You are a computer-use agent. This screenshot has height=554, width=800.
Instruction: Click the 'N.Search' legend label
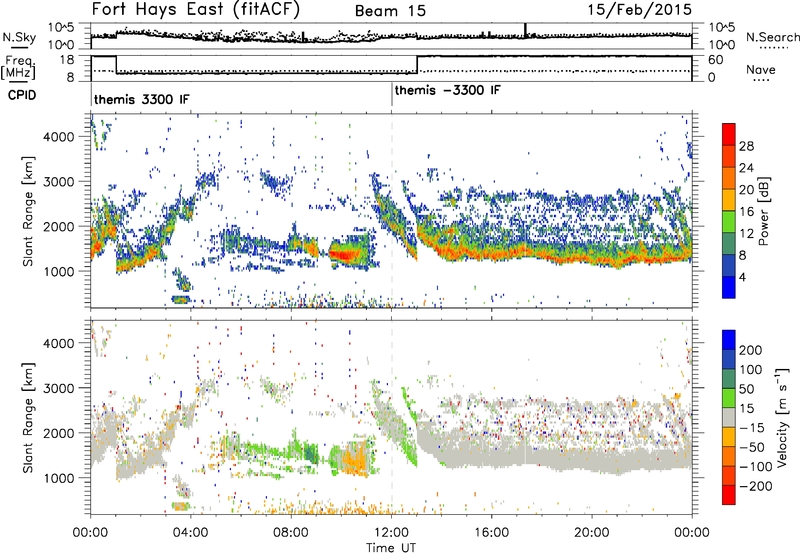[772, 37]
